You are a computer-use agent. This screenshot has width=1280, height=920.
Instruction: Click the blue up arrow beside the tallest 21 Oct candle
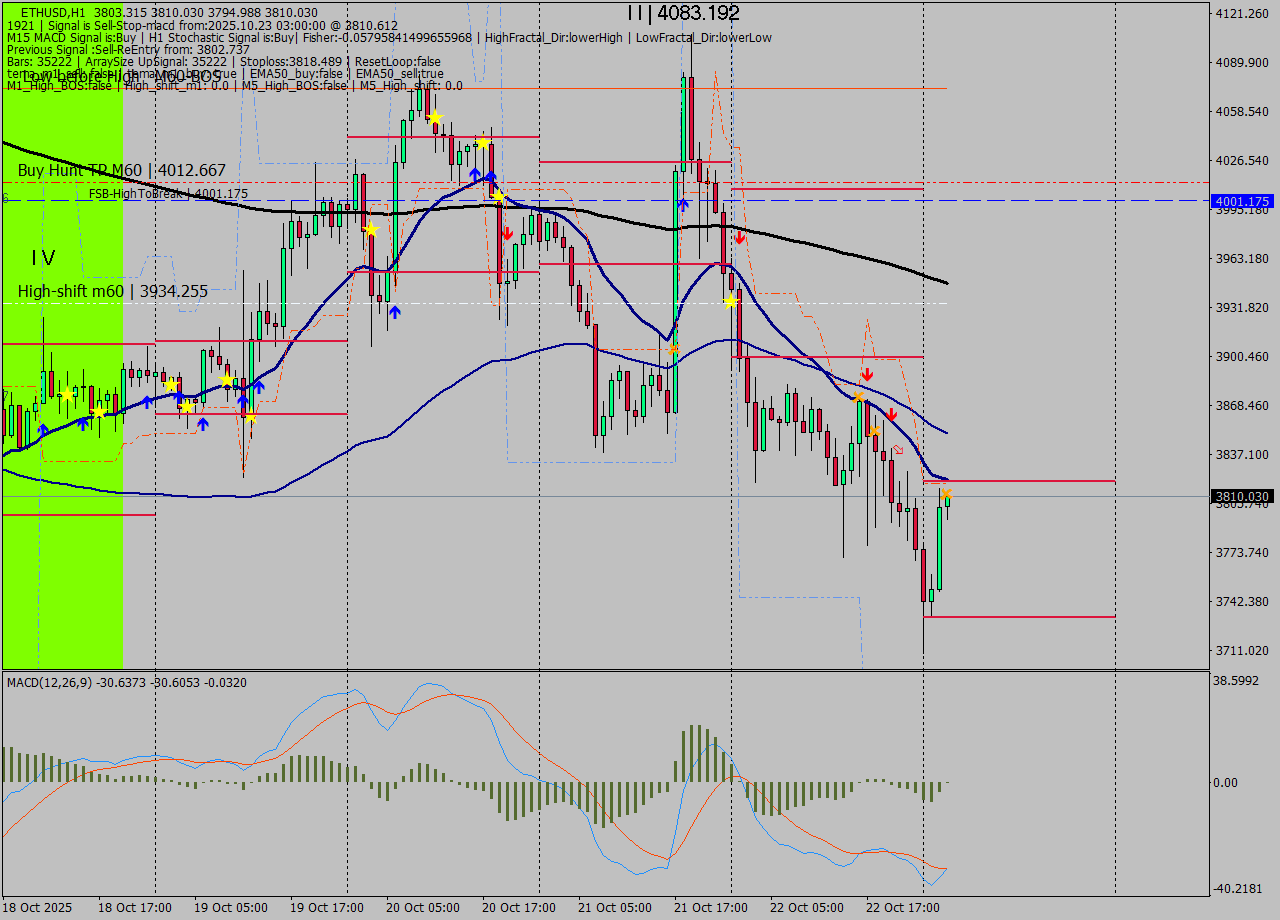[683, 204]
